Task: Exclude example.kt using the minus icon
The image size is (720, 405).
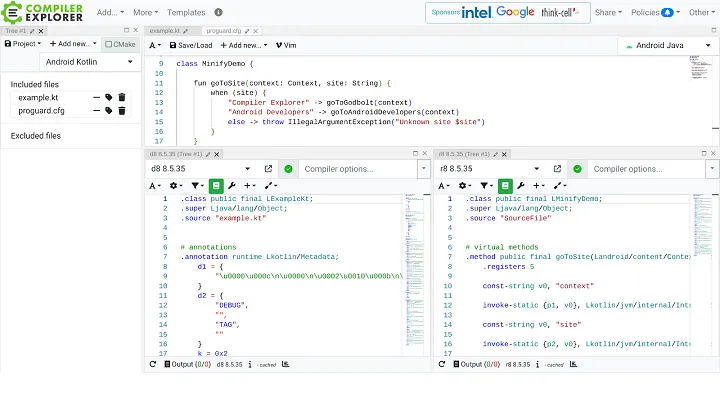Action: [x=96, y=97]
